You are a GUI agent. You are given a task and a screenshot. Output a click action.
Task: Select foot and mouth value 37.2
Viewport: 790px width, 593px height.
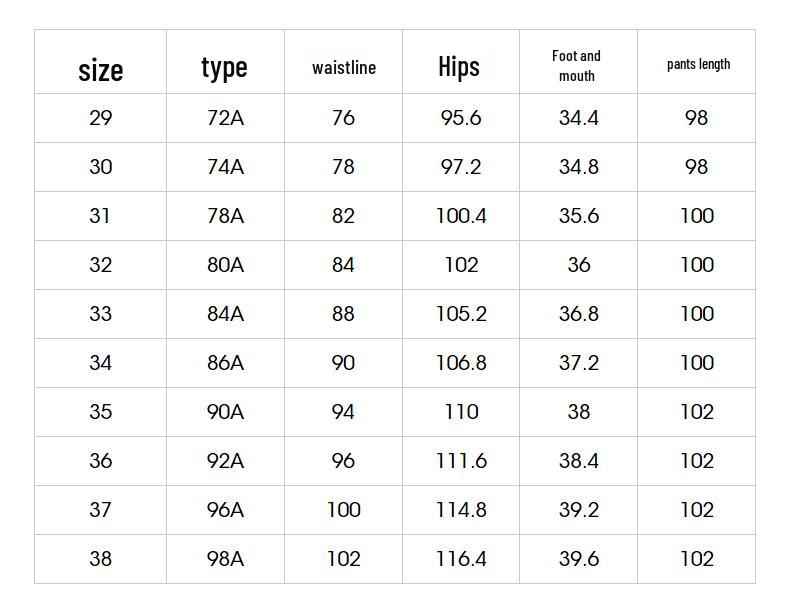(578, 363)
